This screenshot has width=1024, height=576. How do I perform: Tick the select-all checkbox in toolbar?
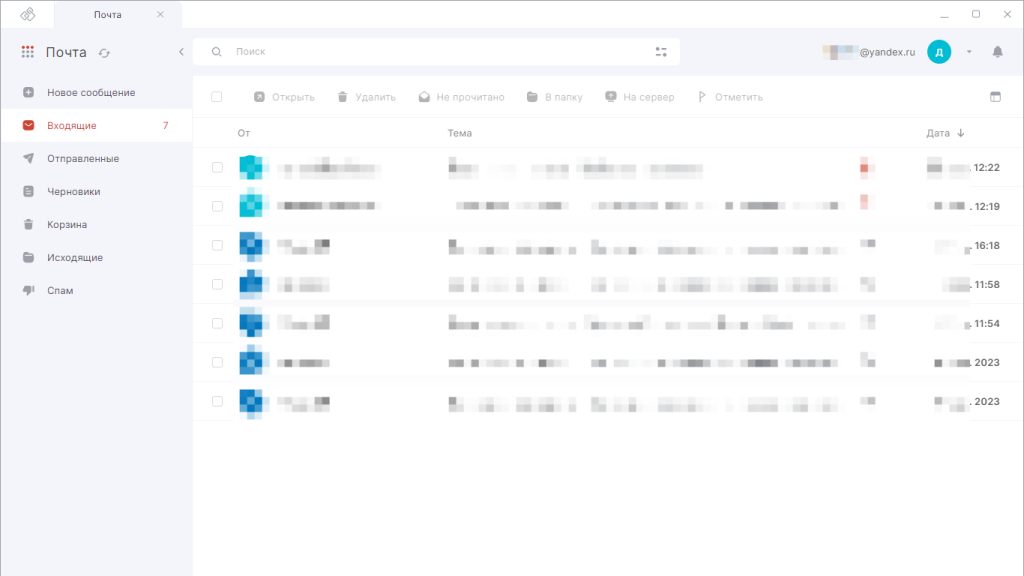click(x=217, y=97)
